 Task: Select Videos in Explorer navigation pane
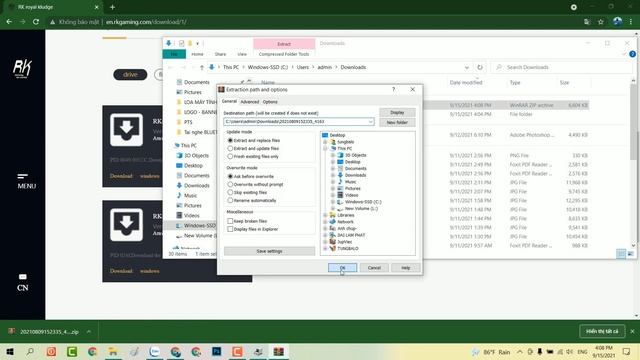tap(191, 216)
